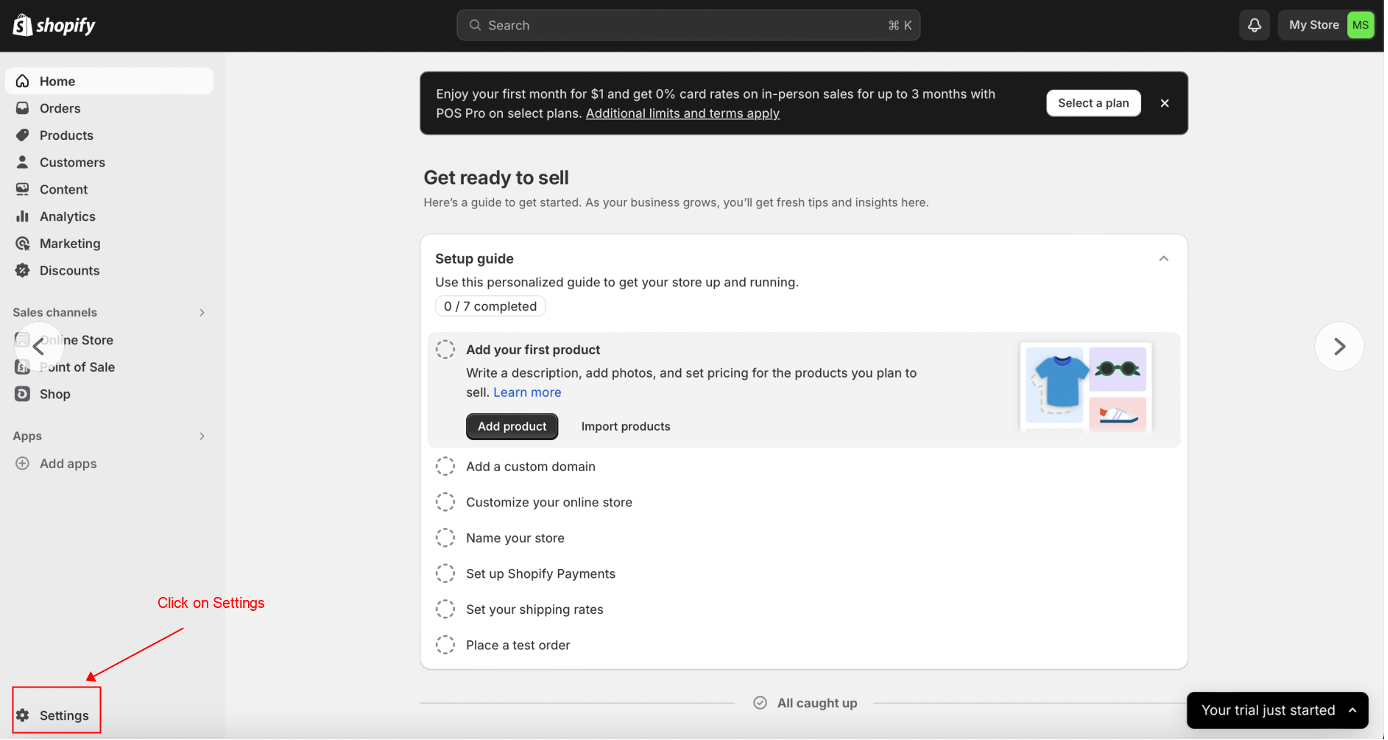The image size is (1388, 740).
Task: Toggle 'Name your store' completion circle
Action: pyautogui.click(x=445, y=538)
